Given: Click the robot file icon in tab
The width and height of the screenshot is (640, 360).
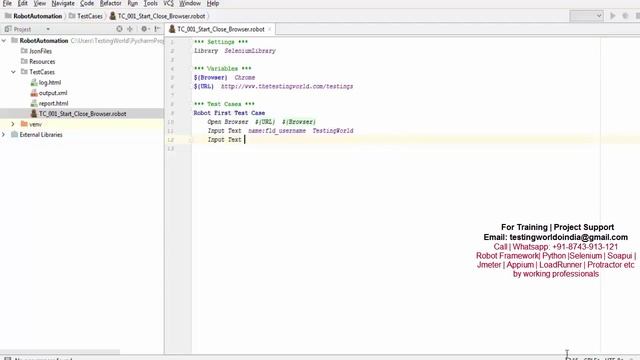Looking at the screenshot, I should click(x=172, y=29).
